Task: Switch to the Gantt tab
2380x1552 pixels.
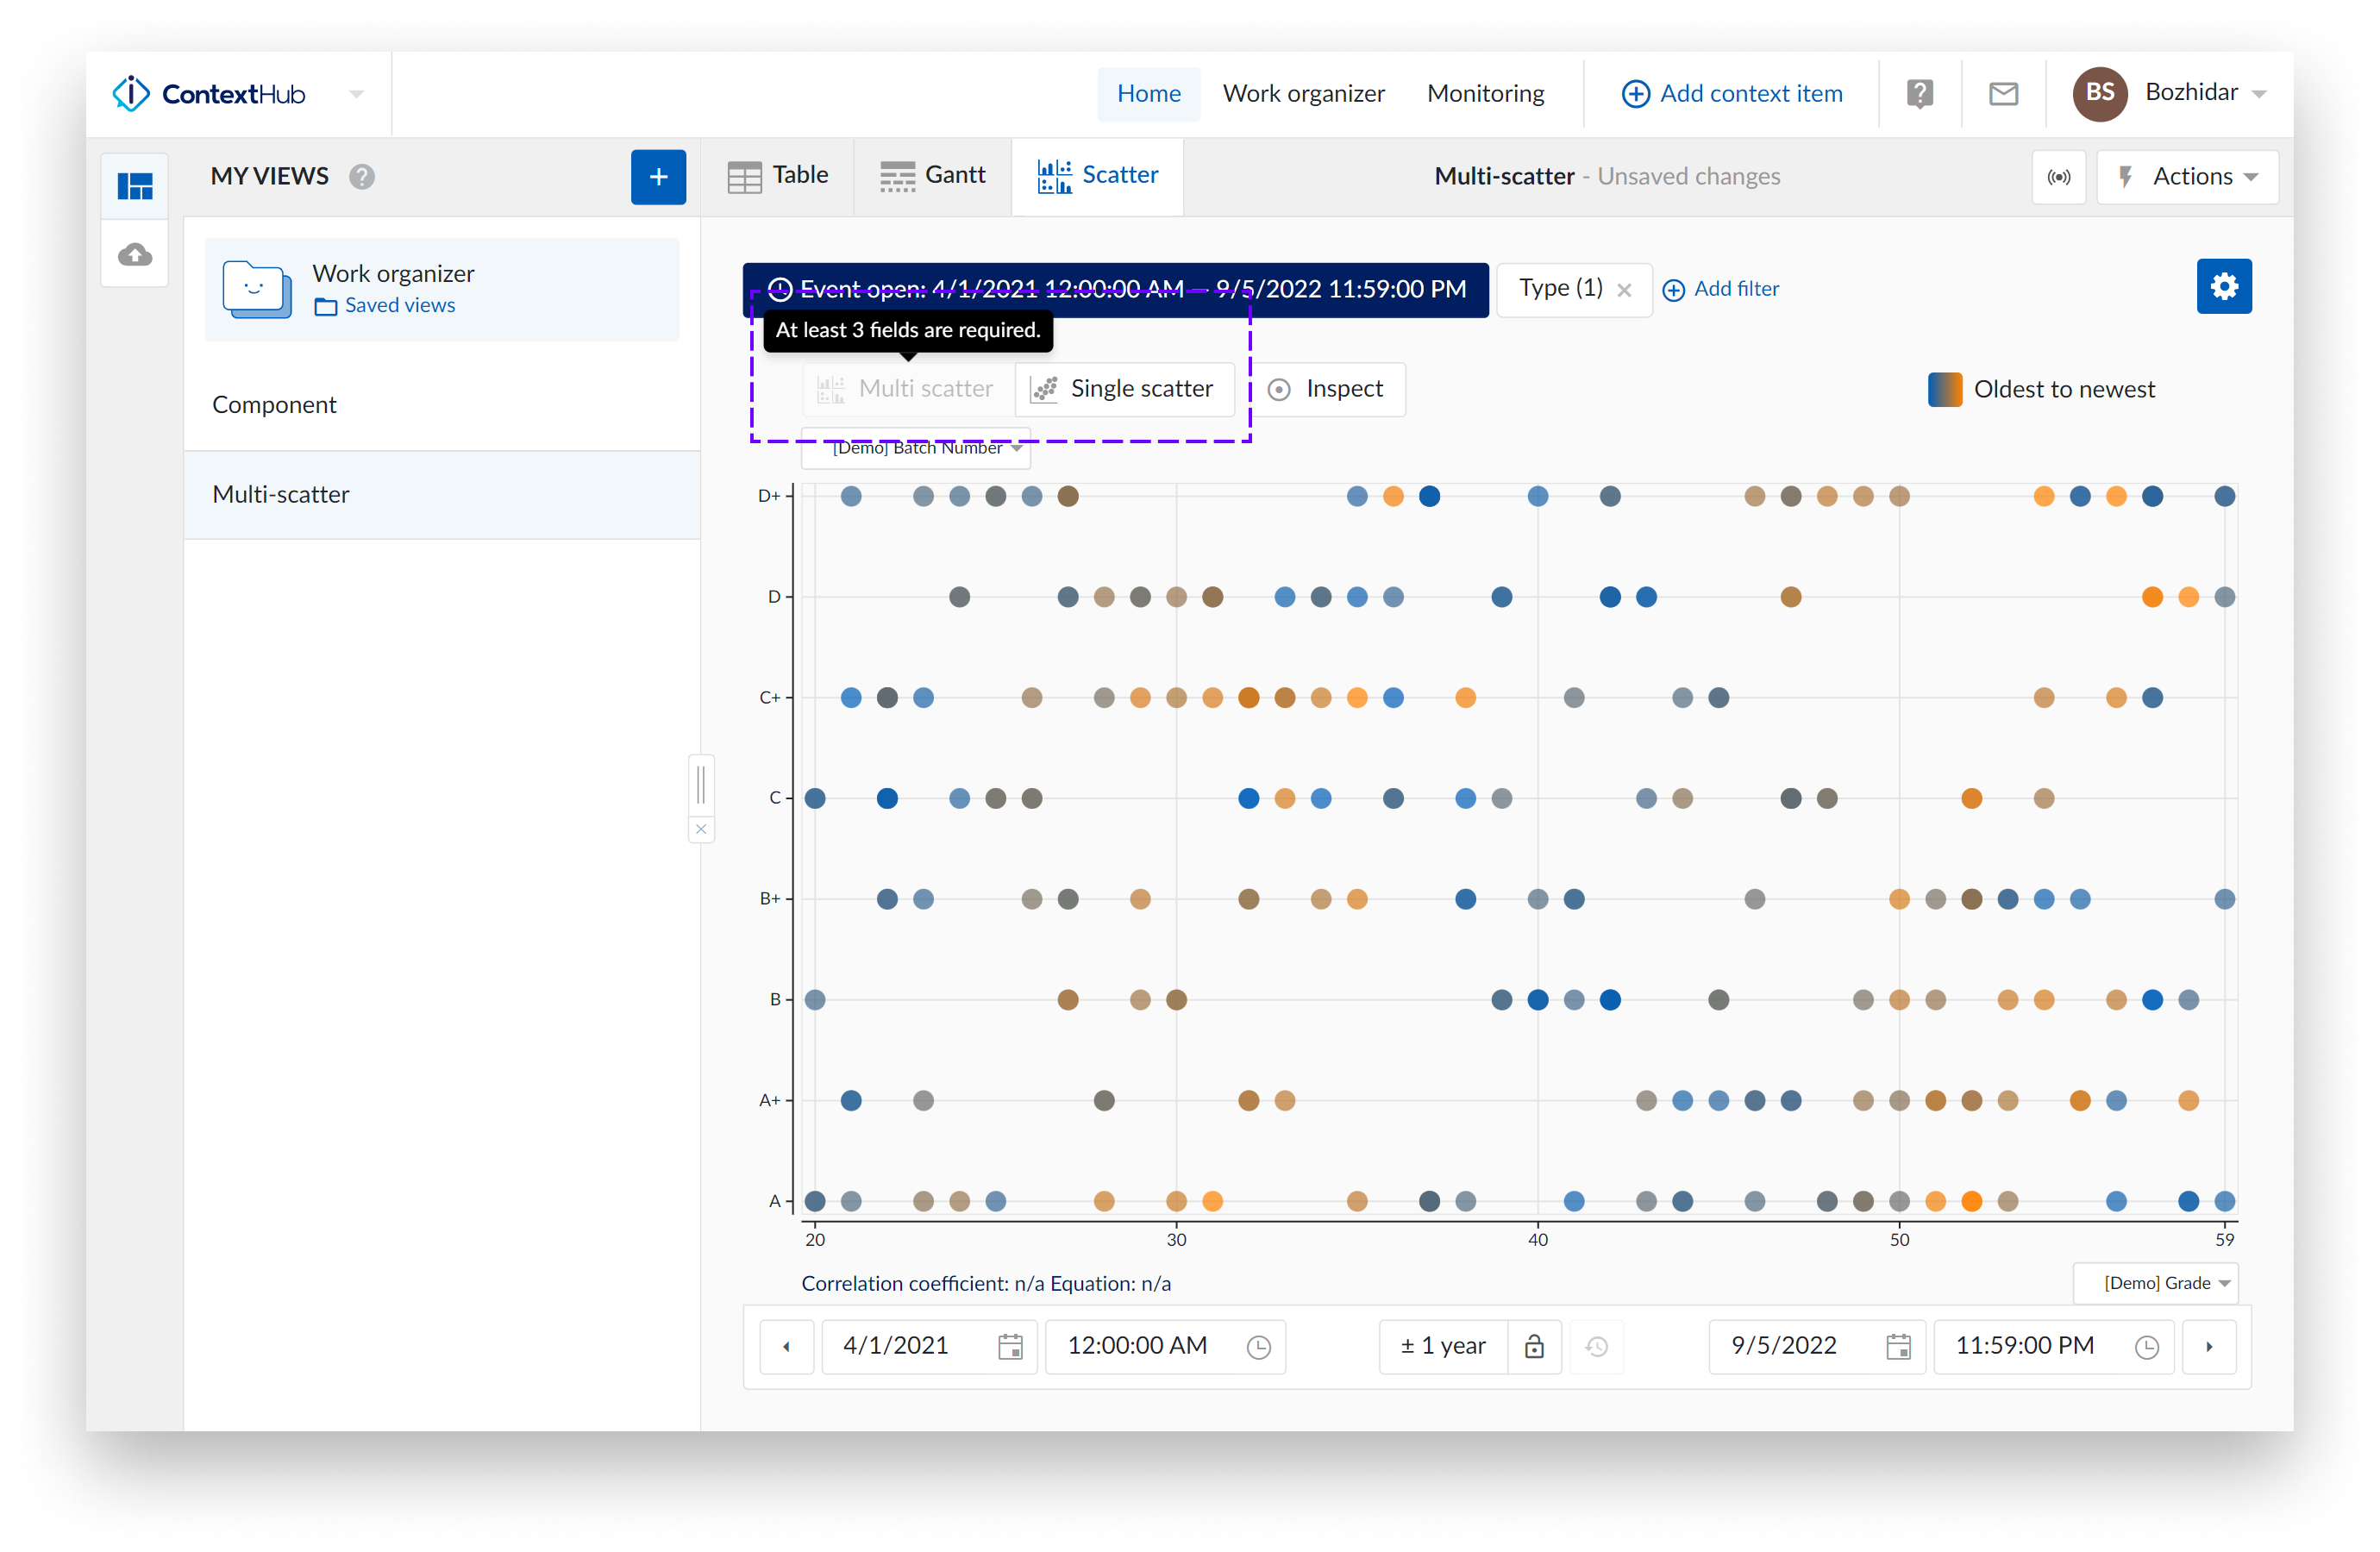Action: coord(932,176)
